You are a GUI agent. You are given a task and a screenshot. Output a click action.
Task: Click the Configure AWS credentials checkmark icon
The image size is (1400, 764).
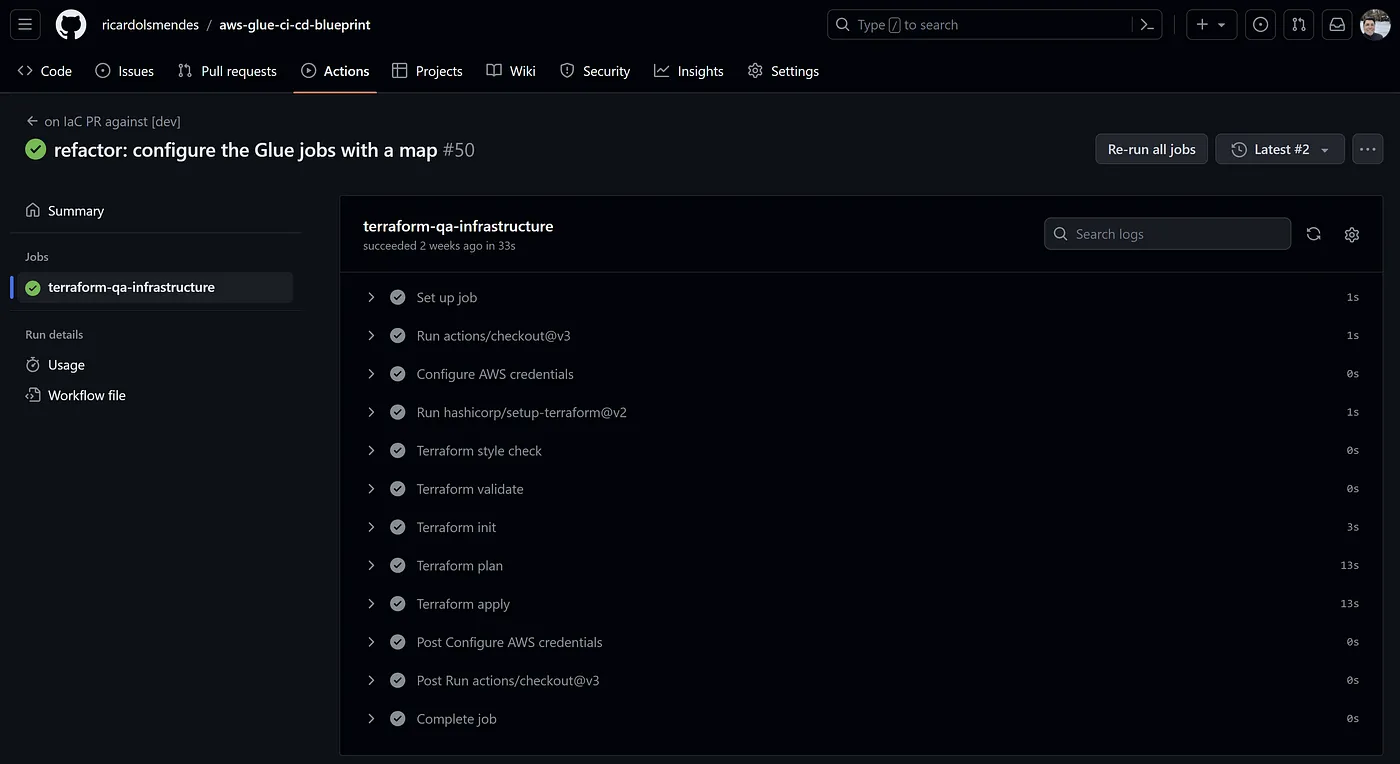[x=398, y=374]
